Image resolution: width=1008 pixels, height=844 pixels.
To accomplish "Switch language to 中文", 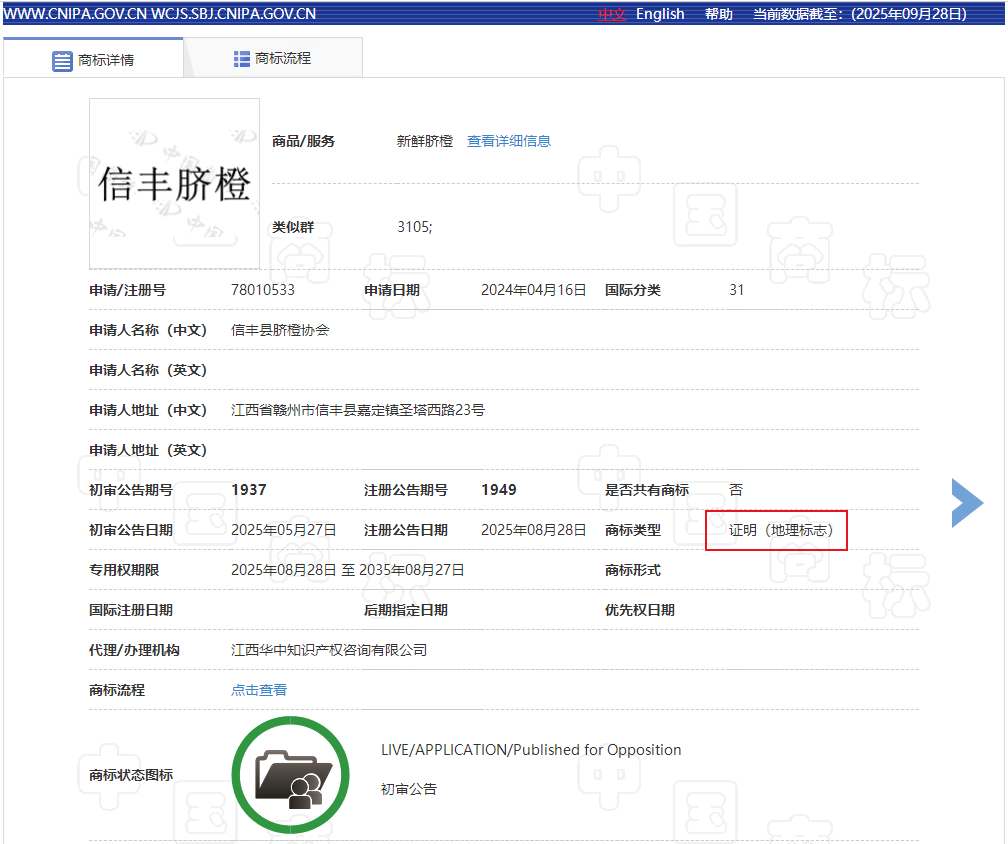I will (611, 14).
